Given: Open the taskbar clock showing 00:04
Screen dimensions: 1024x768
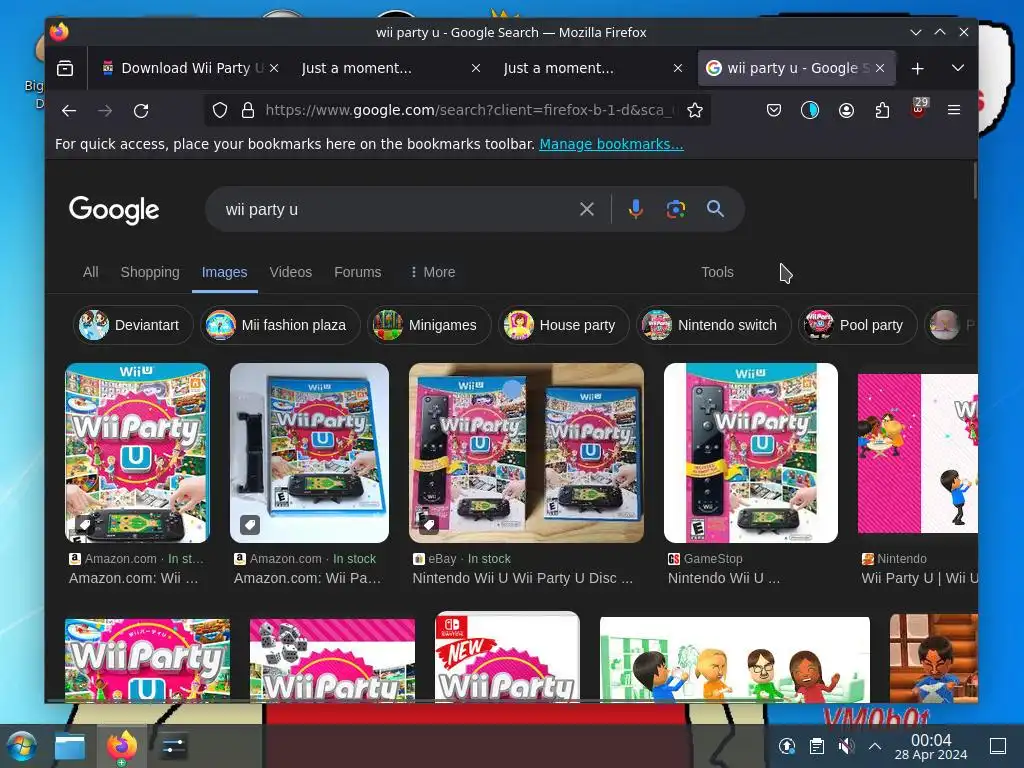Looking at the screenshot, I should click(x=931, y=746).
